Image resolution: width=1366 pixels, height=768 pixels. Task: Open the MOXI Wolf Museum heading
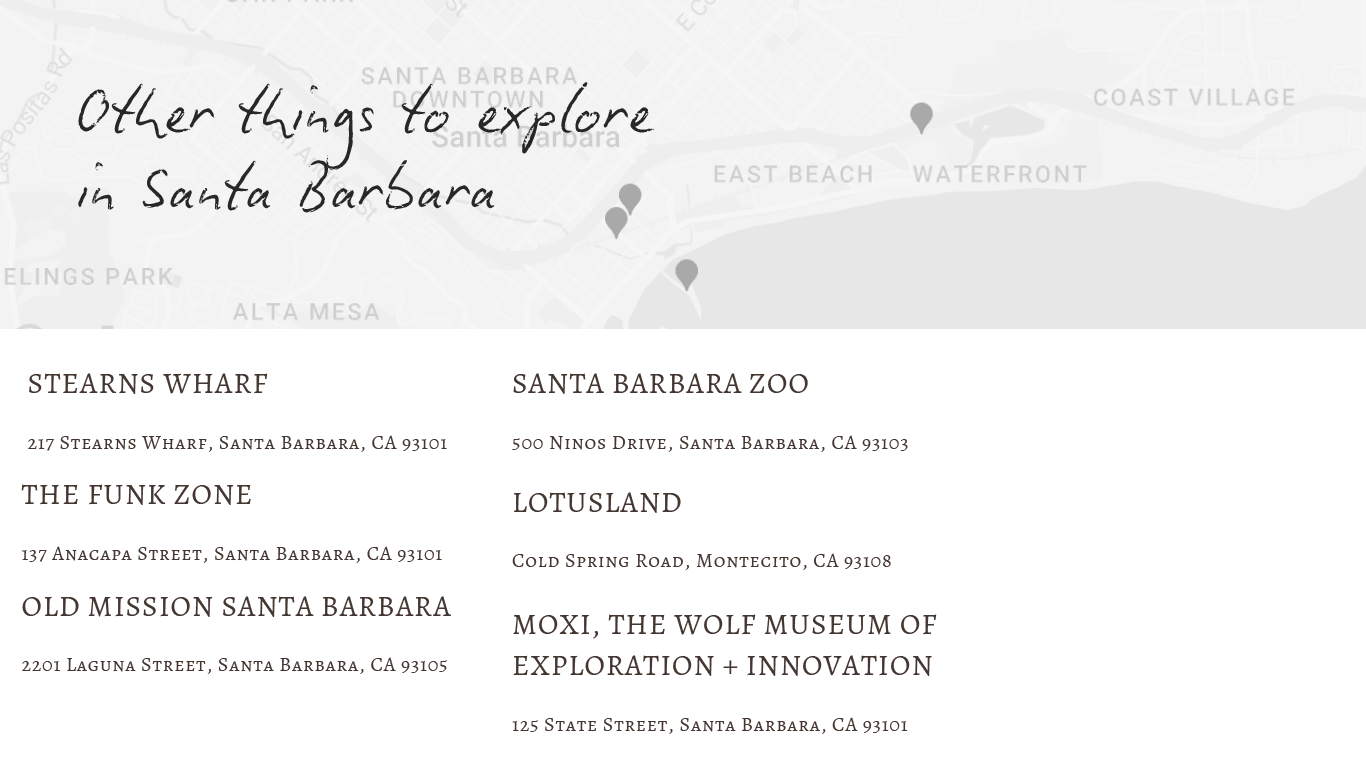[x=724, y=645]
